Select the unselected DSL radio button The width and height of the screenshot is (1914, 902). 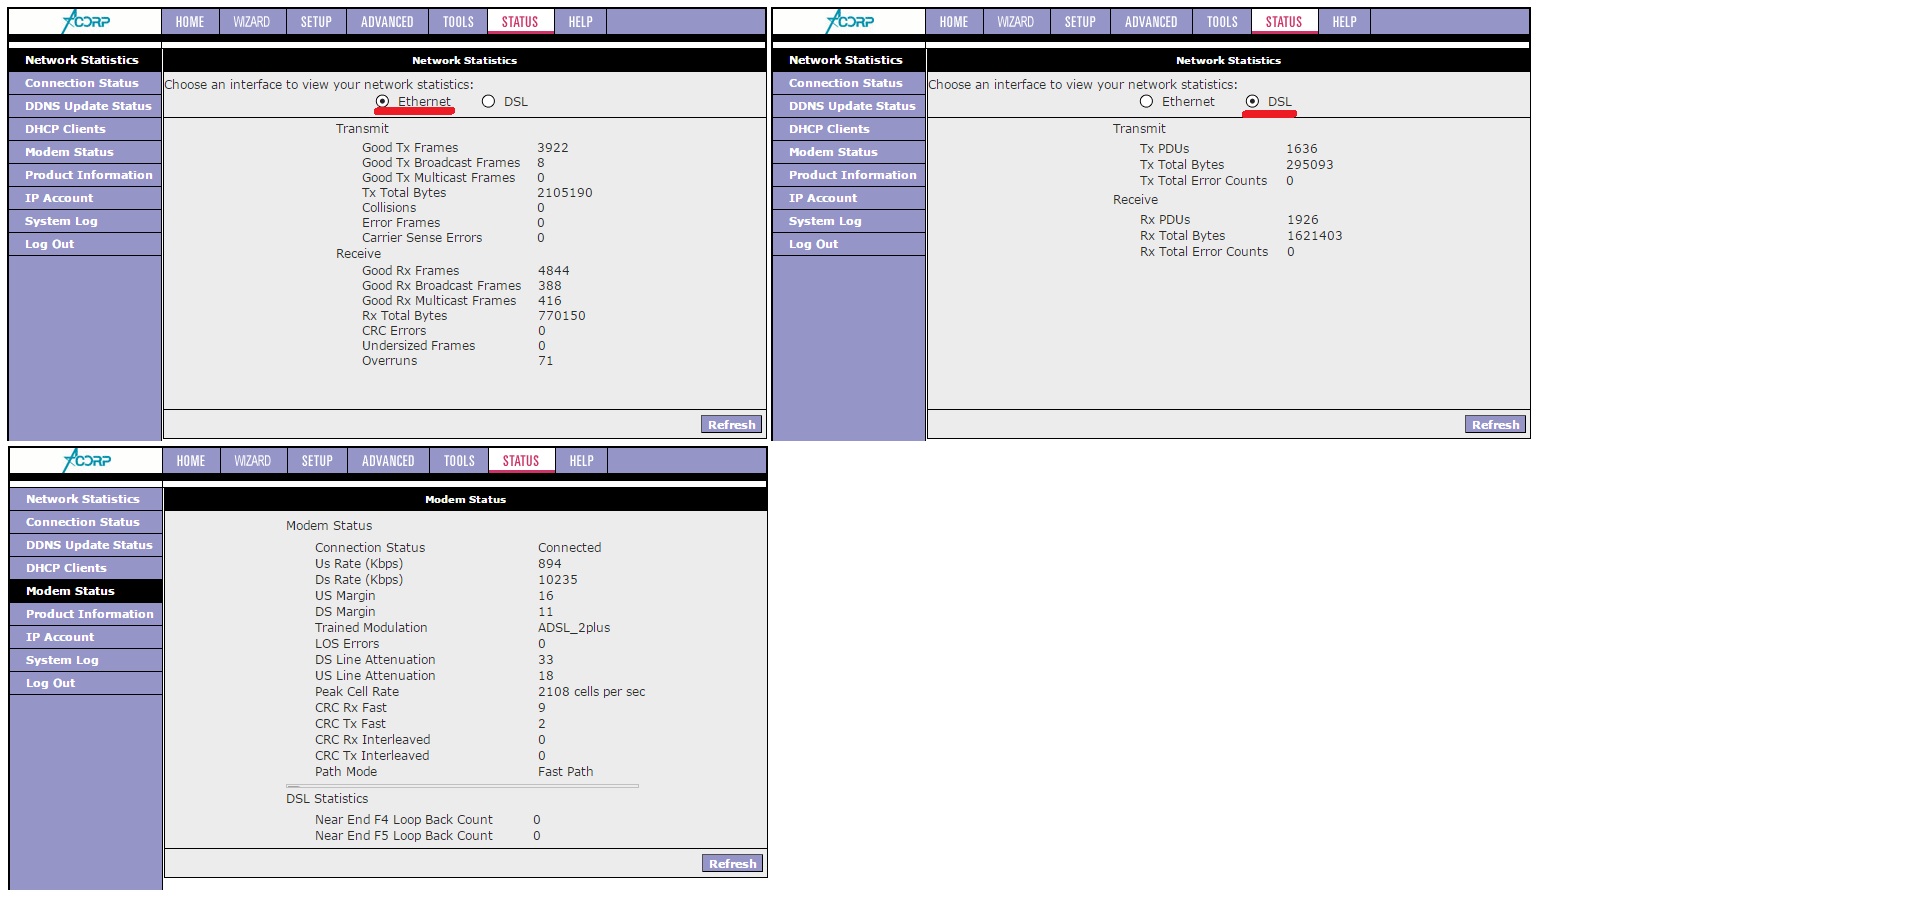pyautogui.click(x=488, y=102)
